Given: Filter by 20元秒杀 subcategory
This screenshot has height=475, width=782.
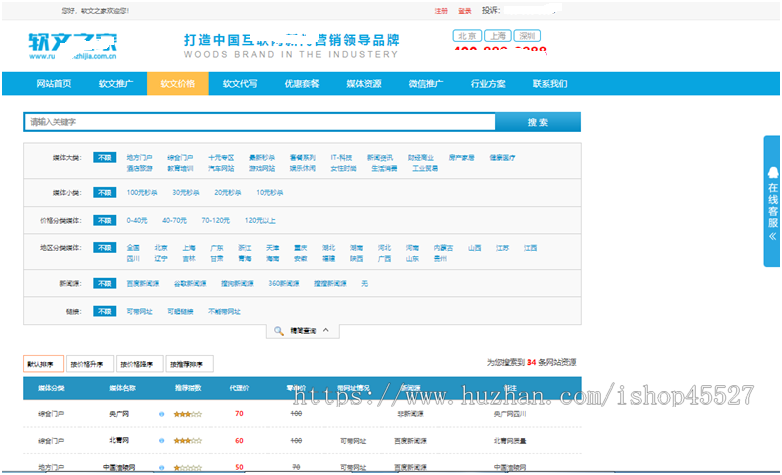Looking at the screenshot, I should tap(227, 193).
